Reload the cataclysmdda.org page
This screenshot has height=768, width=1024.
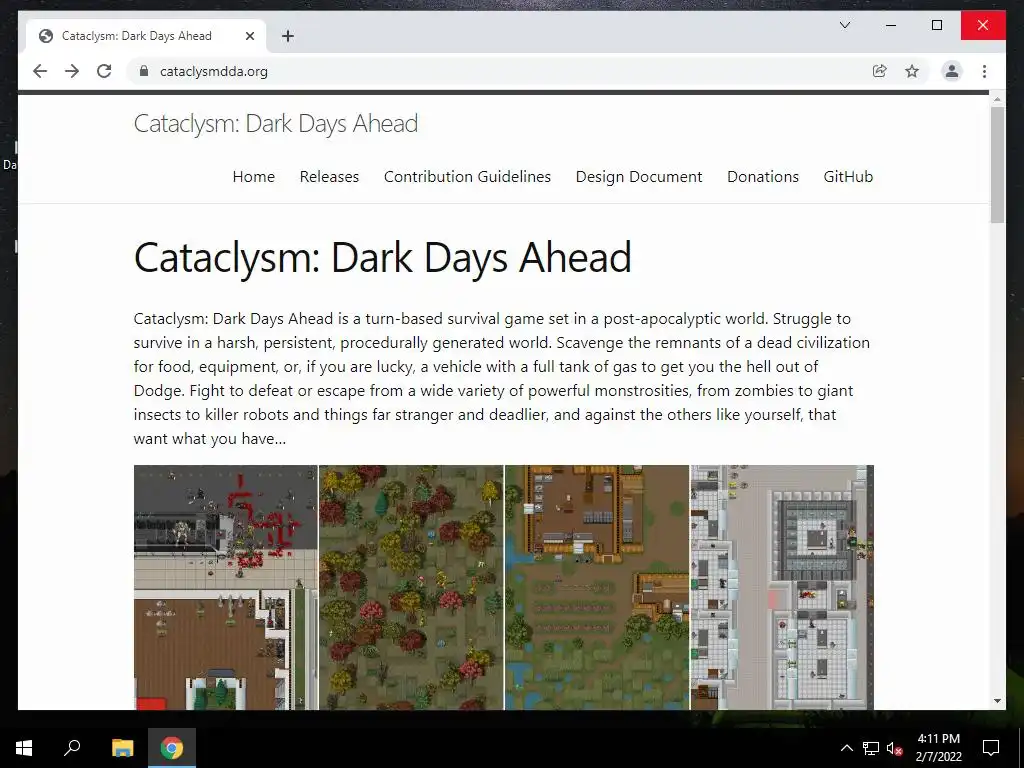coord(104,71)
